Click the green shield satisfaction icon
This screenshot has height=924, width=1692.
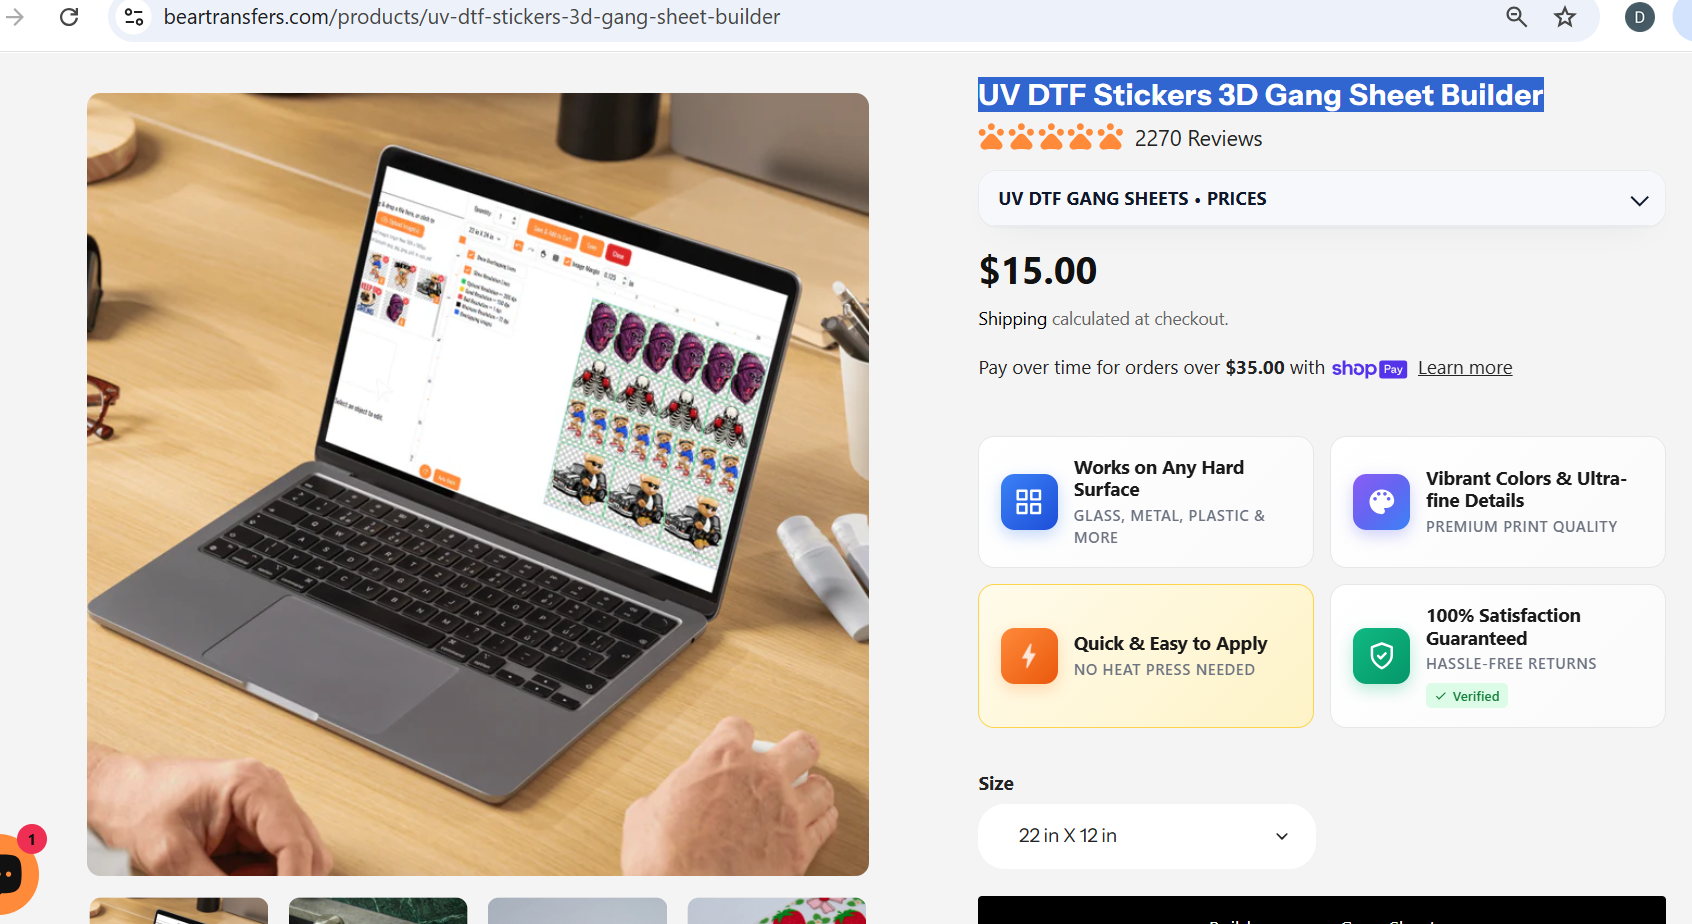(1381, 656)
